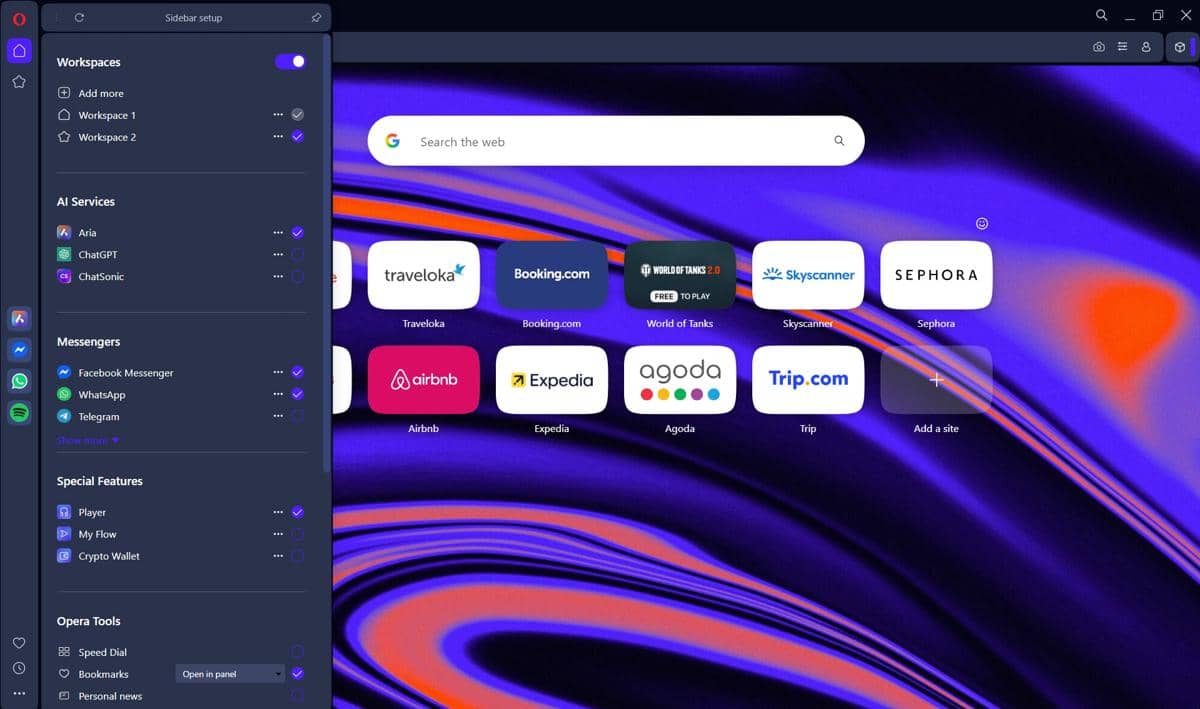Enable the ChatSonic service checkbox

297,276
